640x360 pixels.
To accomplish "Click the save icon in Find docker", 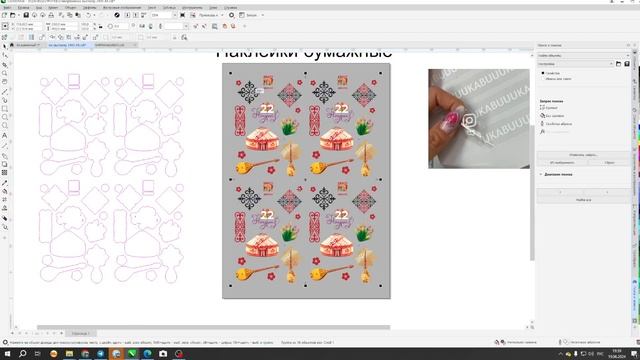I will pyautogui.click(x=627, y=64).
